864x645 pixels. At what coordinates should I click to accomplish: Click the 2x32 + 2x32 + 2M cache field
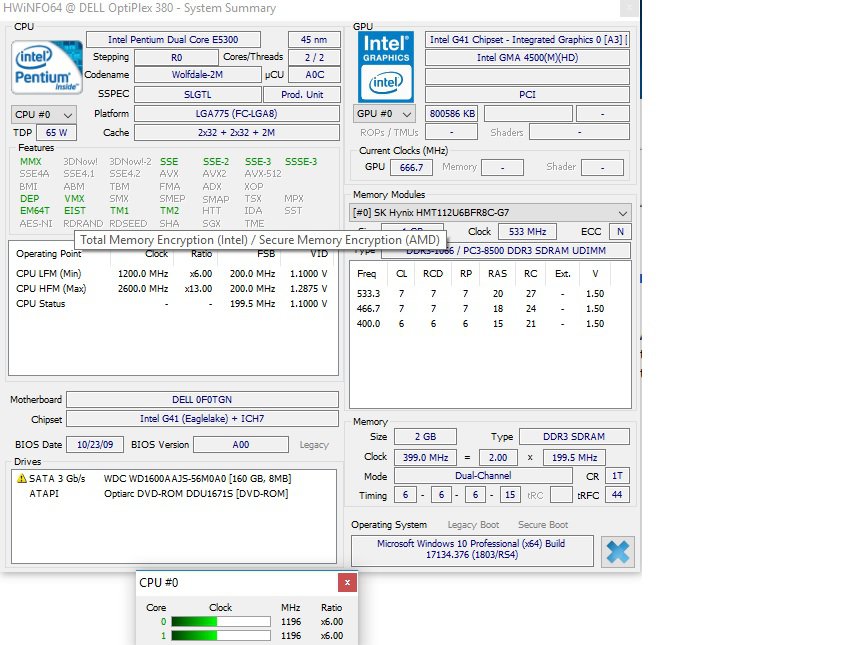click(236, 133)
